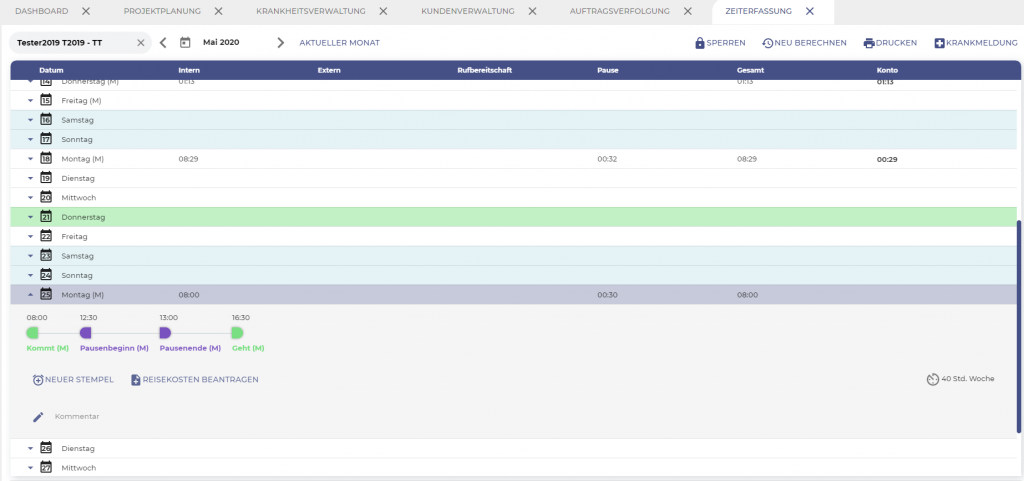
Task: Select the 16:30 Geht timeline marker
Action: coord(237,332)
